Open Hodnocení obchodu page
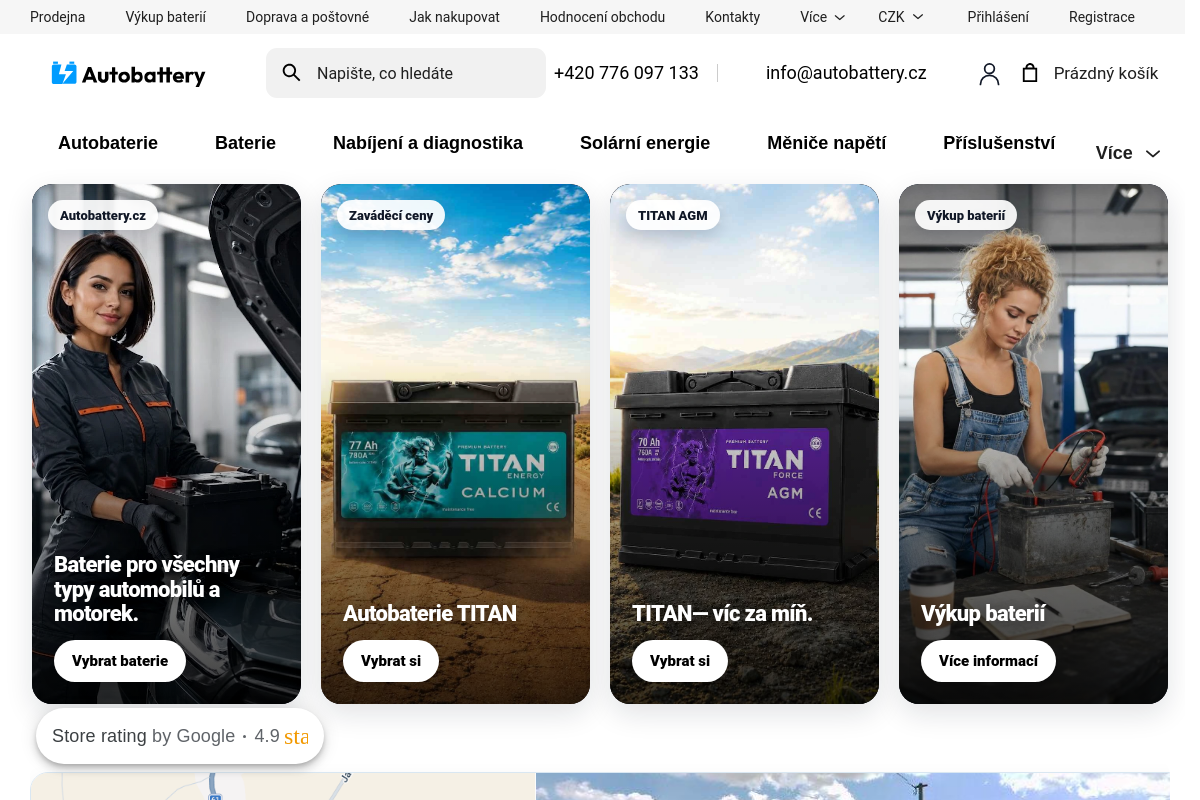 [602, 17]
